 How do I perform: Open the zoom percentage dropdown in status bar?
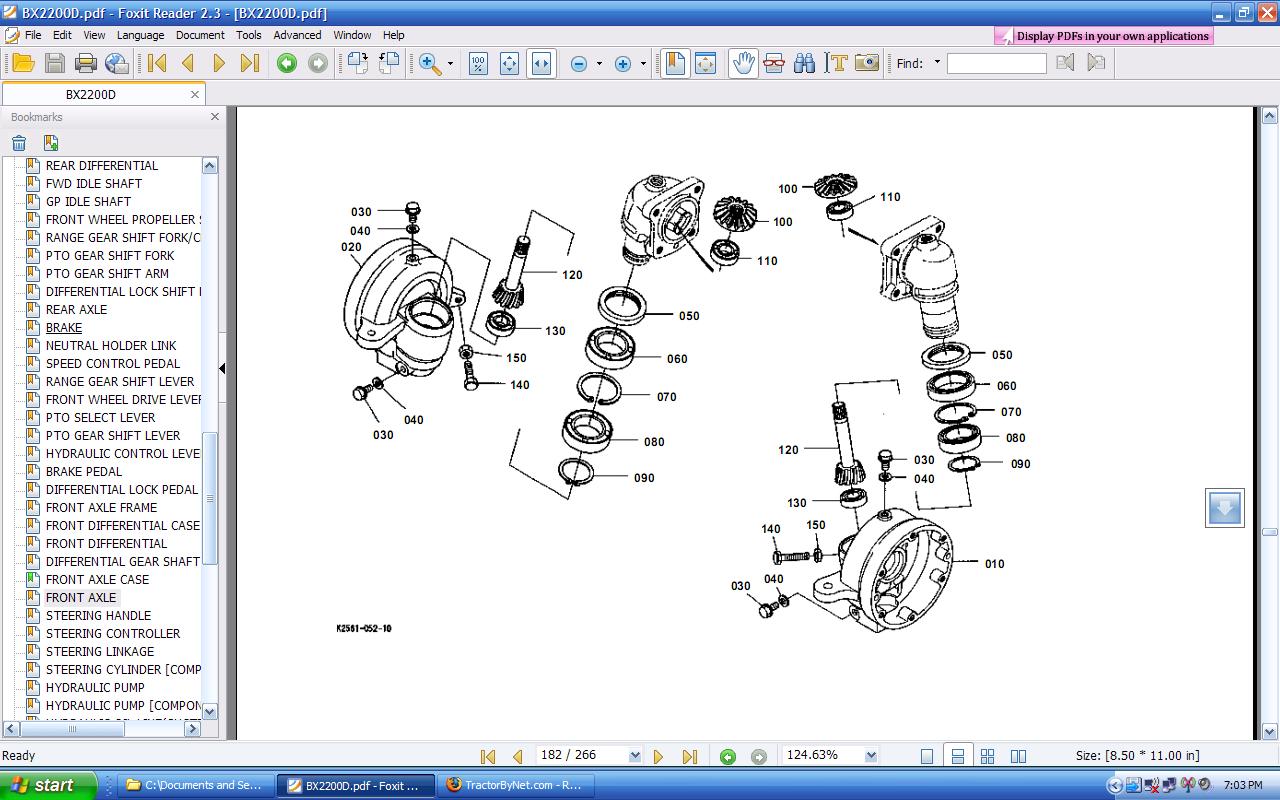click(x=871, y=756)
